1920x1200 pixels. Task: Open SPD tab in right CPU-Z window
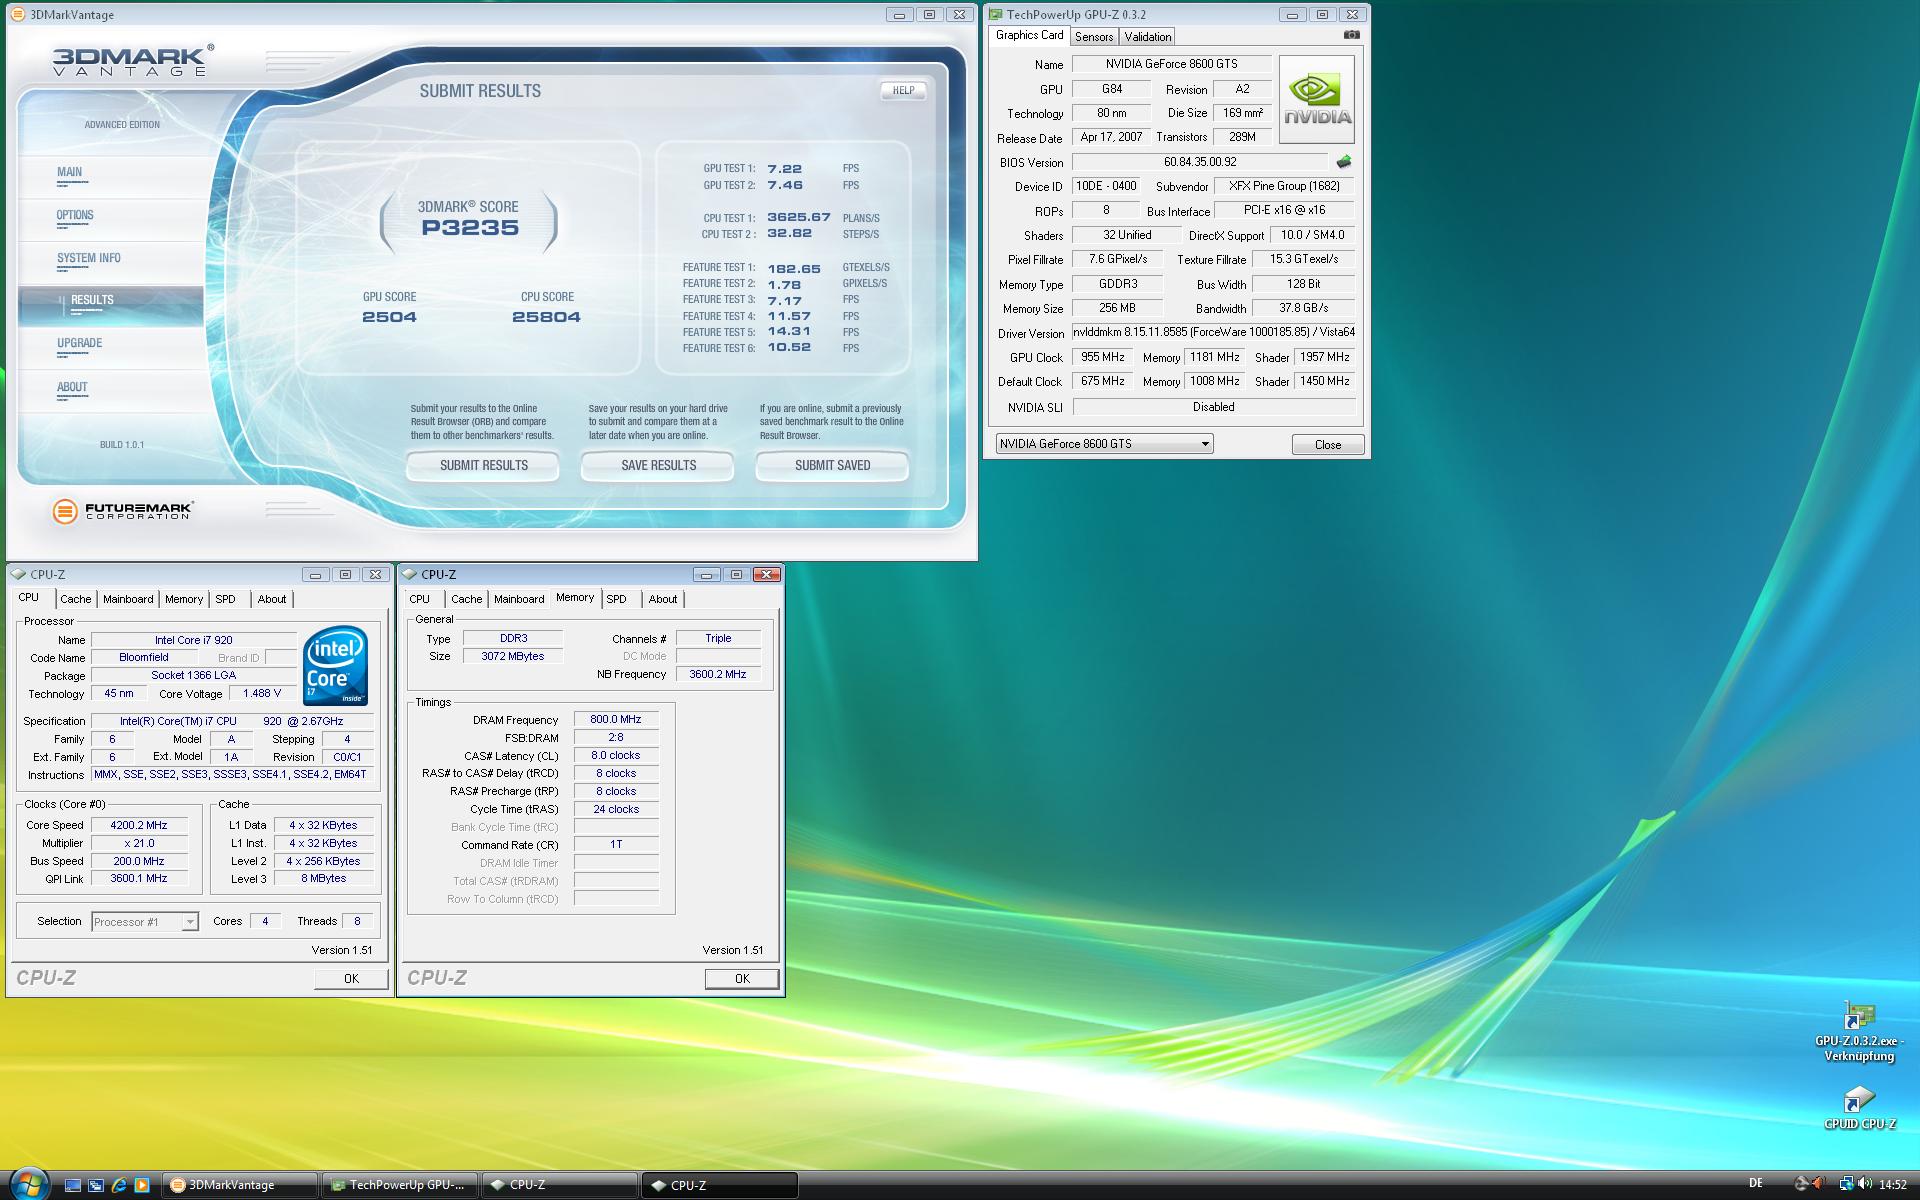click(617, 599)
